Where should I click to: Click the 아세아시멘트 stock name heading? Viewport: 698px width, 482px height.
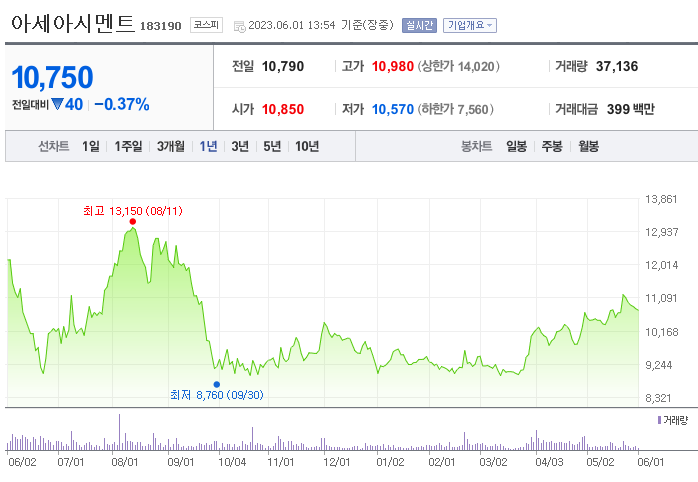73,24
